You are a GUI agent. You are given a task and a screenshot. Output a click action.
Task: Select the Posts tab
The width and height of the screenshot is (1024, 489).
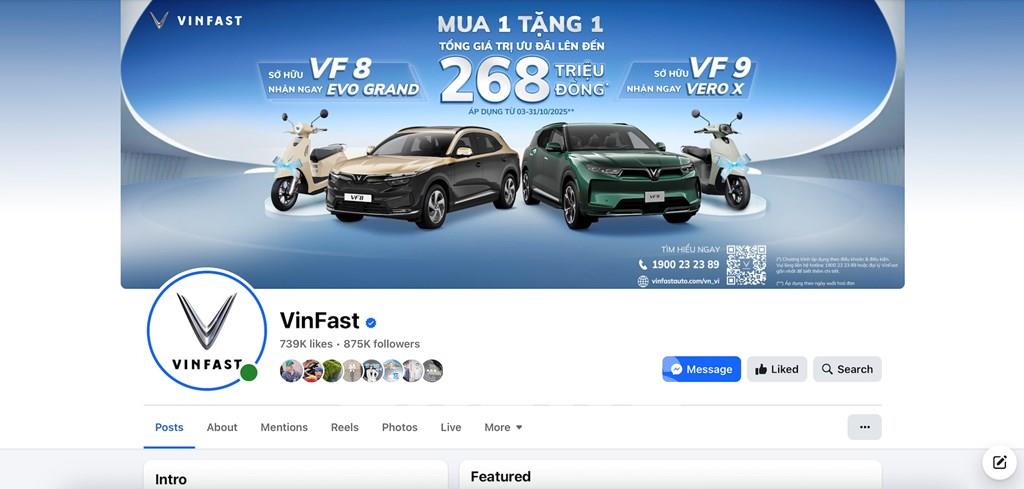click(x=169, y=427)
